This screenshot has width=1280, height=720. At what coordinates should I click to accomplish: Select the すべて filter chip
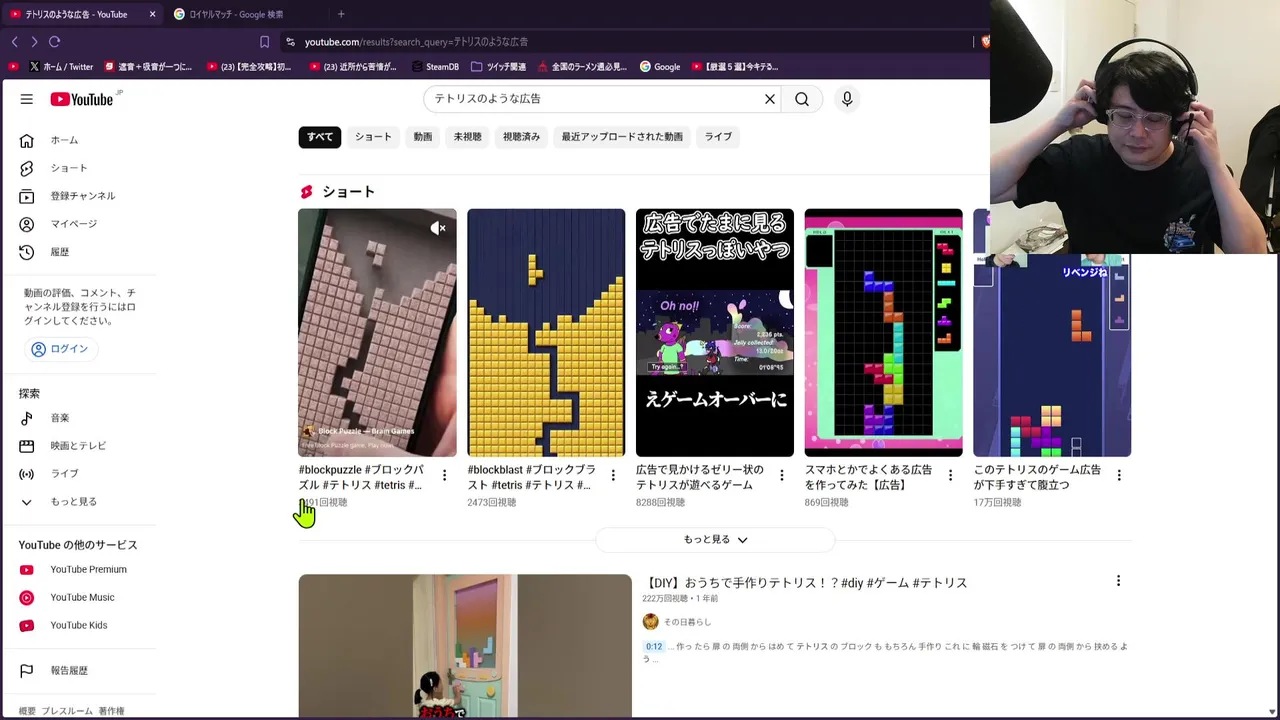point(320,137)
